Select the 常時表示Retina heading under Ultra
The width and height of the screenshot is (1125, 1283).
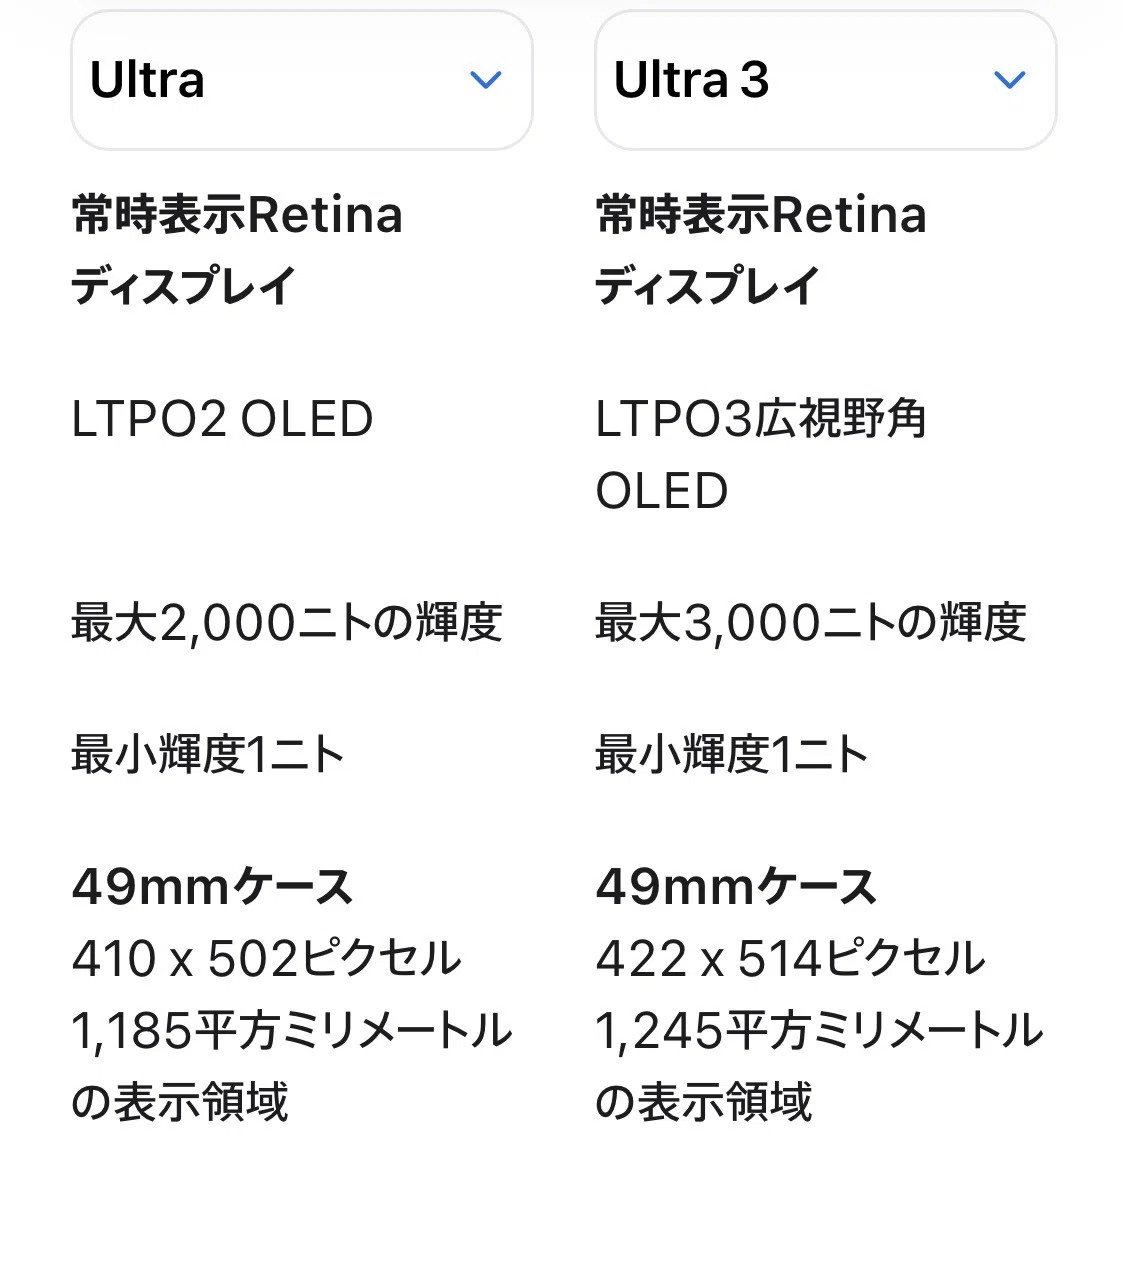click(237, 250)
